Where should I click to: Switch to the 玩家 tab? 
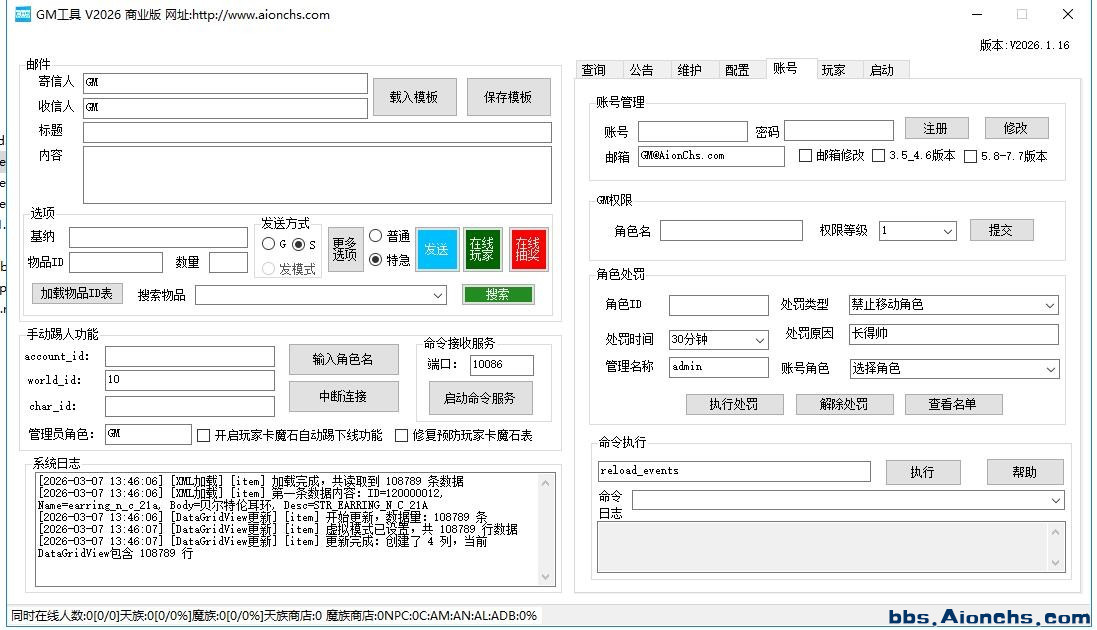pyautogui.click(x=833, y=70)
